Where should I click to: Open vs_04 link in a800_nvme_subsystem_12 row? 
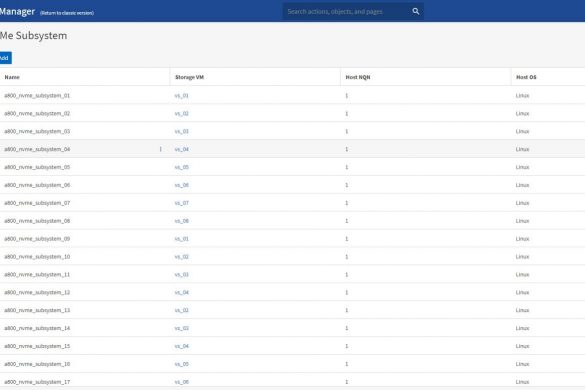[182, 293]
